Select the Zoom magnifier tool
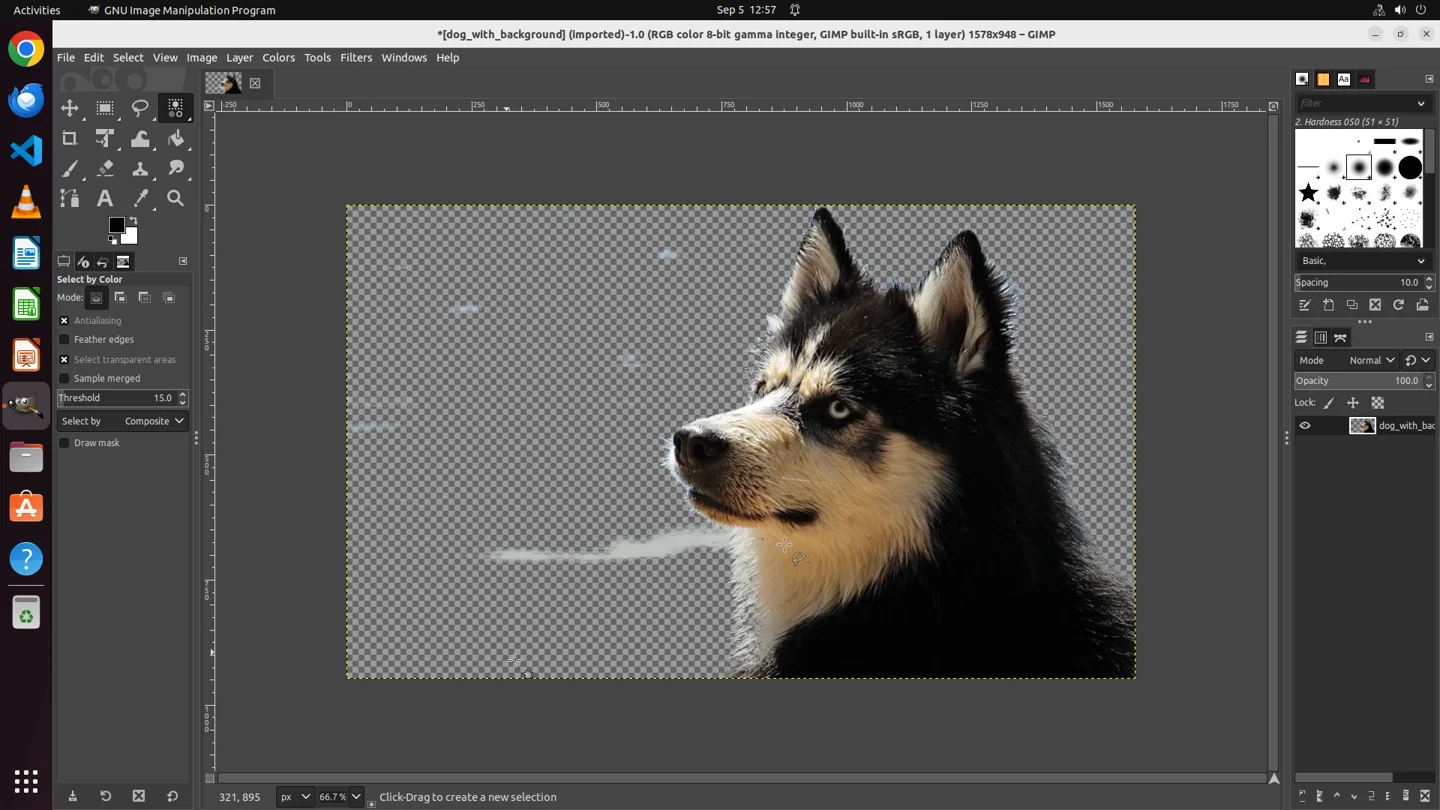 tap(176, 199)
